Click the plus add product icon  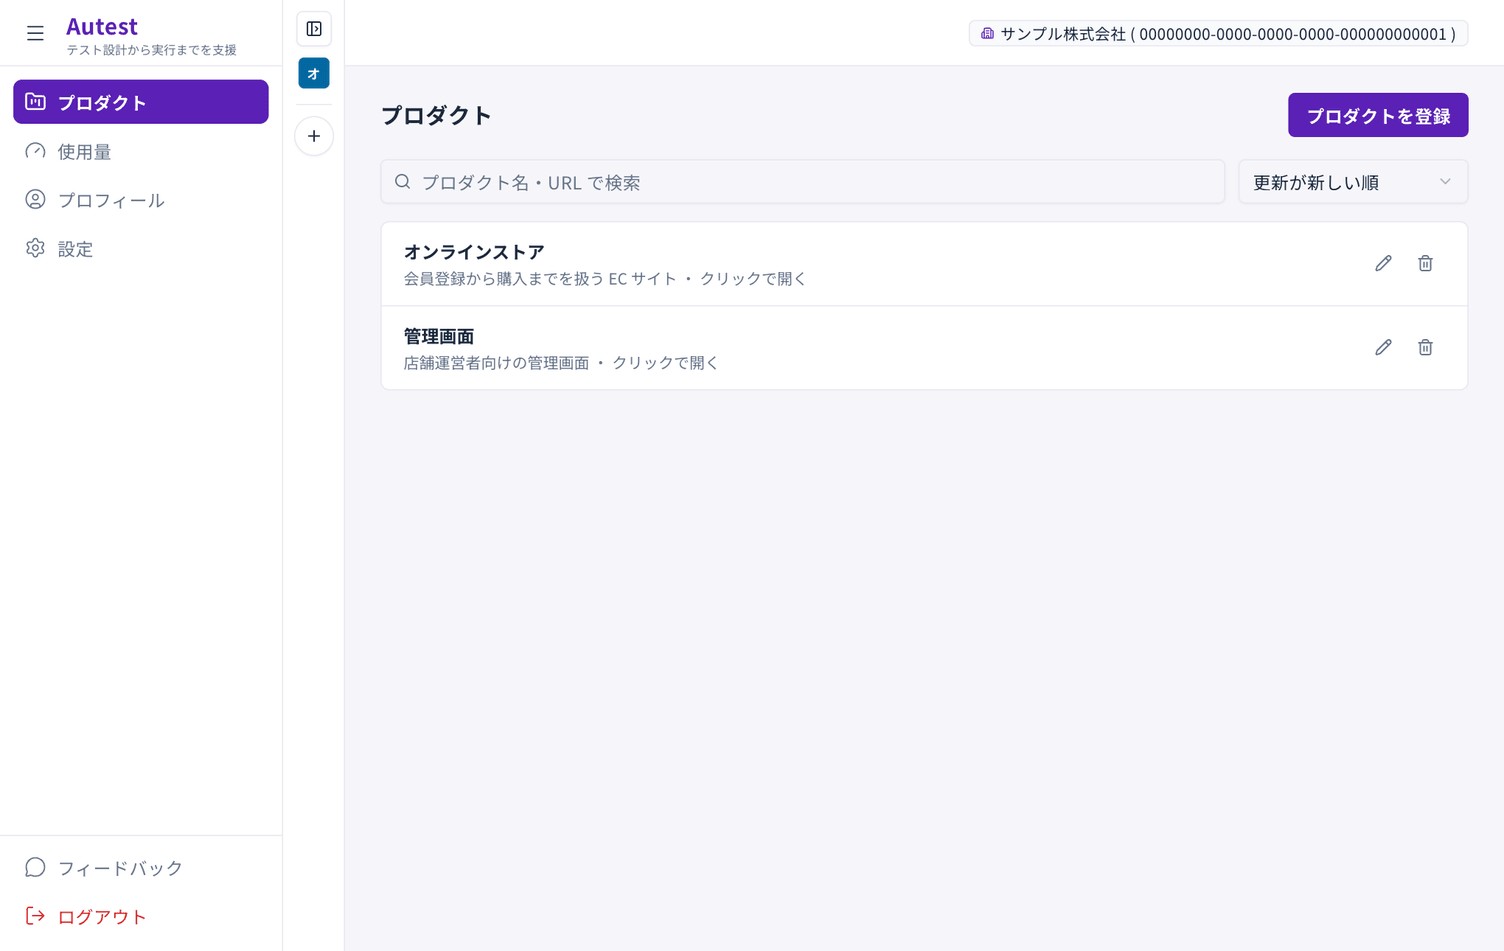click(314, 136)
